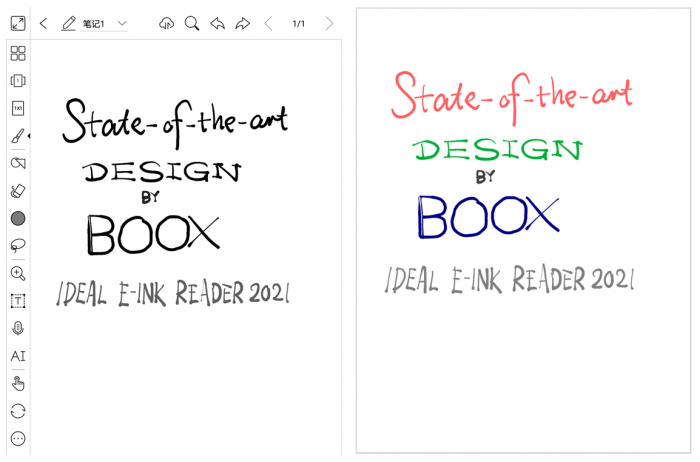Open the more options menu
Viewport: 700px width, 462px height.
(18, 438)
